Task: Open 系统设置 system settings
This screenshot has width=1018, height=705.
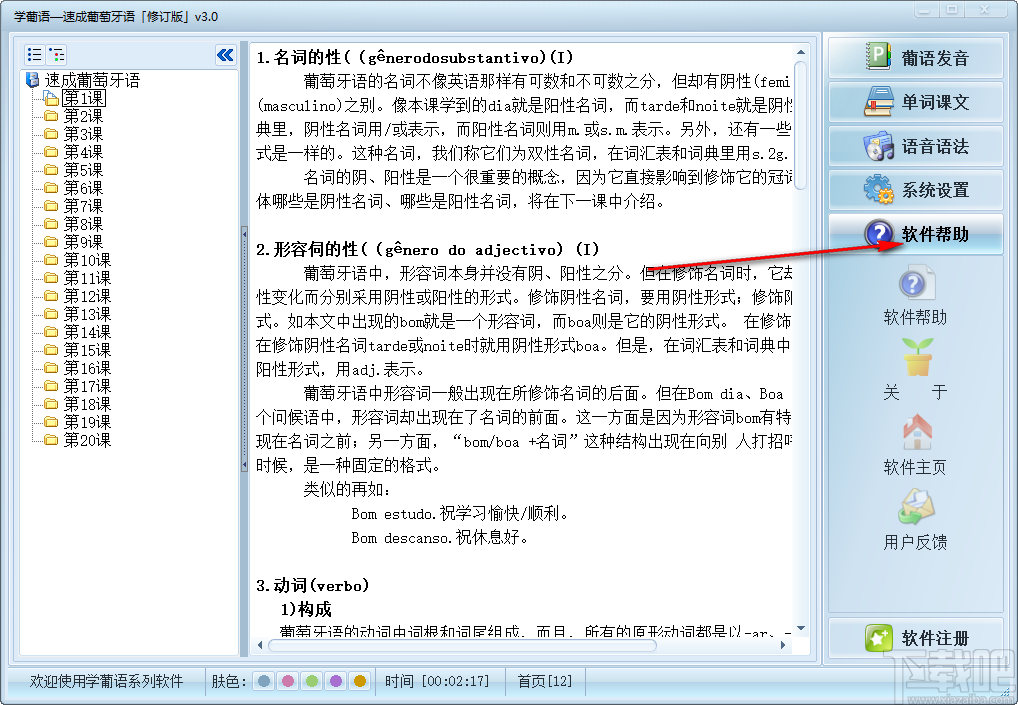Action: click(x=913, y=189)
